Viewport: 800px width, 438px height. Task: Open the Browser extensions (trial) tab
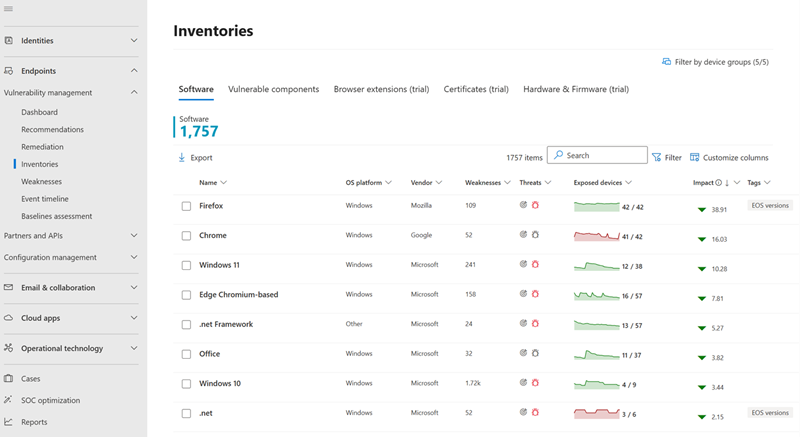(x=381, y=89)
